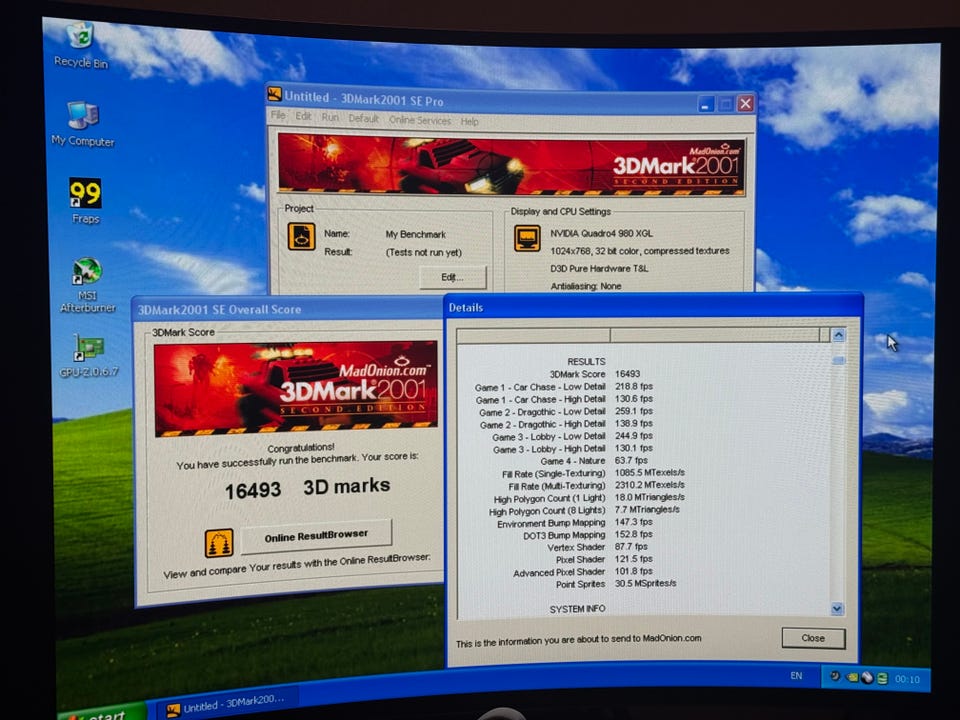960x720 pixels.
Task: Click the Edit... button in Project
Action: (453, 277)
